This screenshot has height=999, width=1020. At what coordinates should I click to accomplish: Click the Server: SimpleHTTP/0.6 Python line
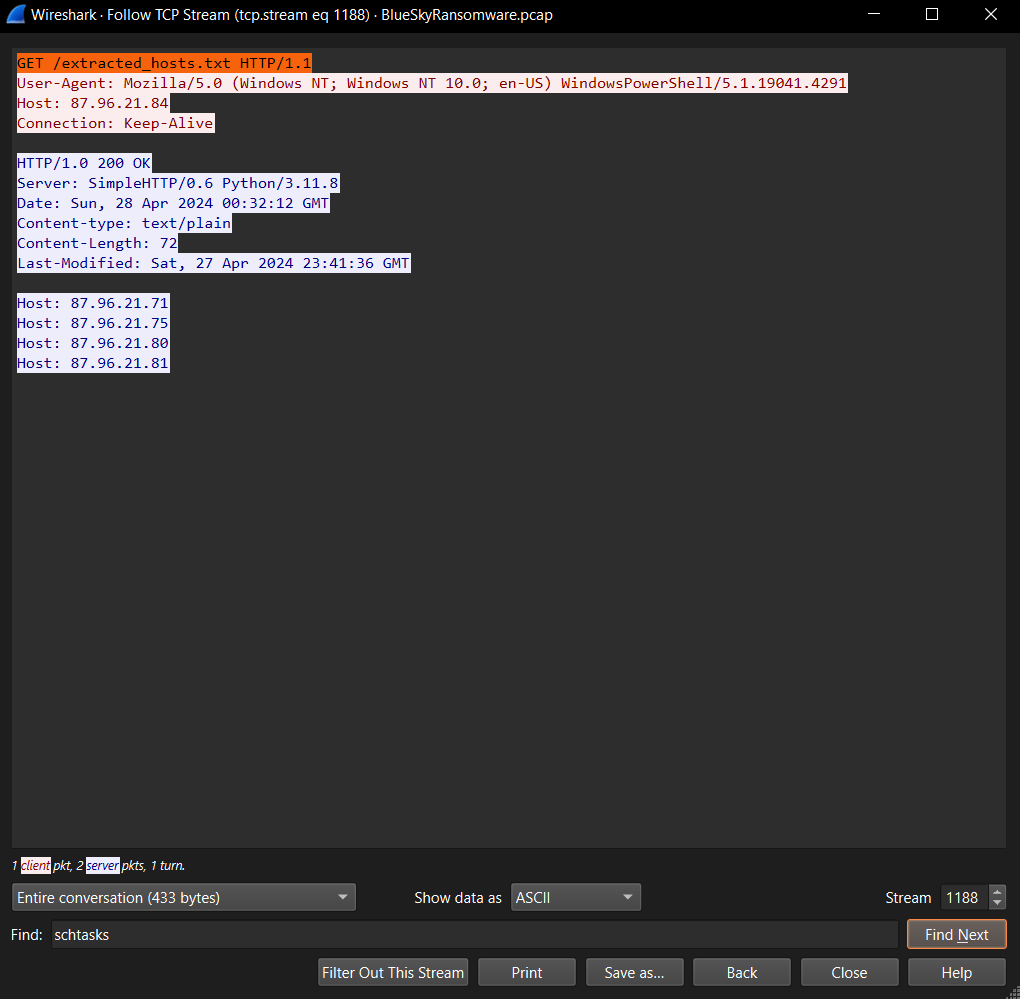(x=178, y=183)
